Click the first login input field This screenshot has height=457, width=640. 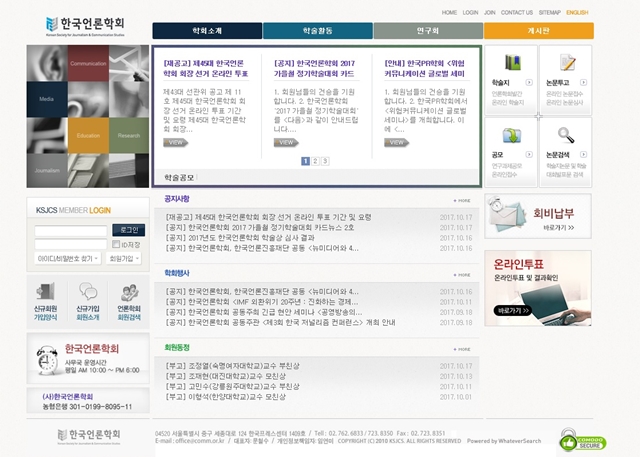(72, 230)
